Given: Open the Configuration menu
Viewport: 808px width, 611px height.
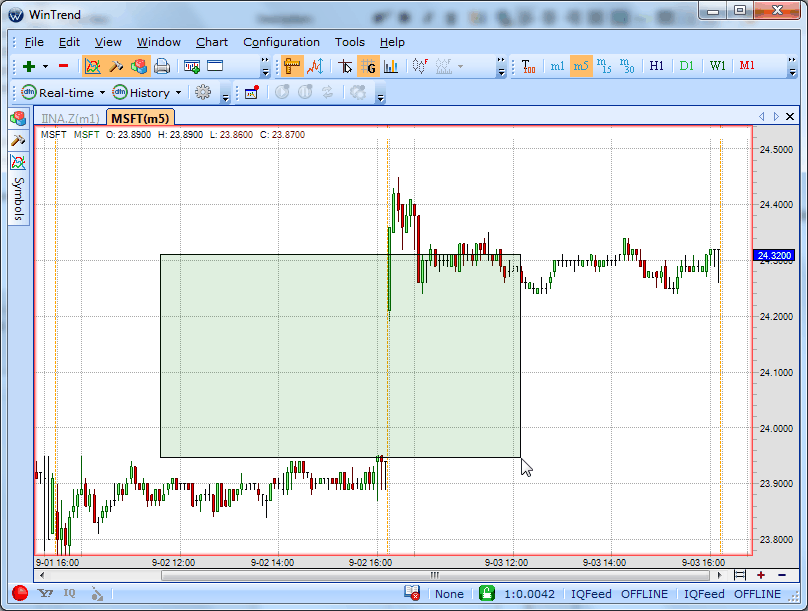Looking at the screenshot, I should tap(281, 42).
